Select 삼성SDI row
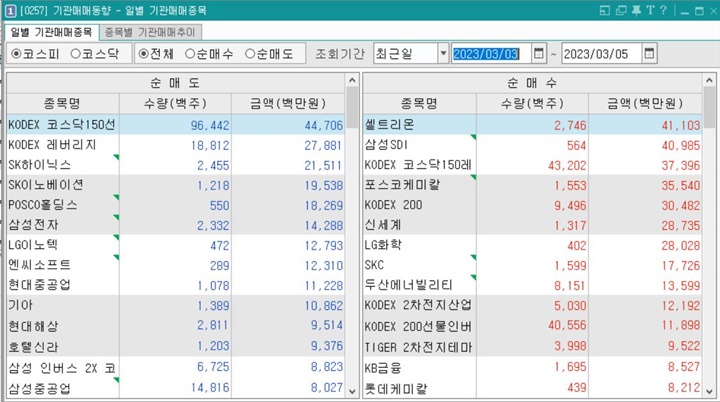 point(532,145)
